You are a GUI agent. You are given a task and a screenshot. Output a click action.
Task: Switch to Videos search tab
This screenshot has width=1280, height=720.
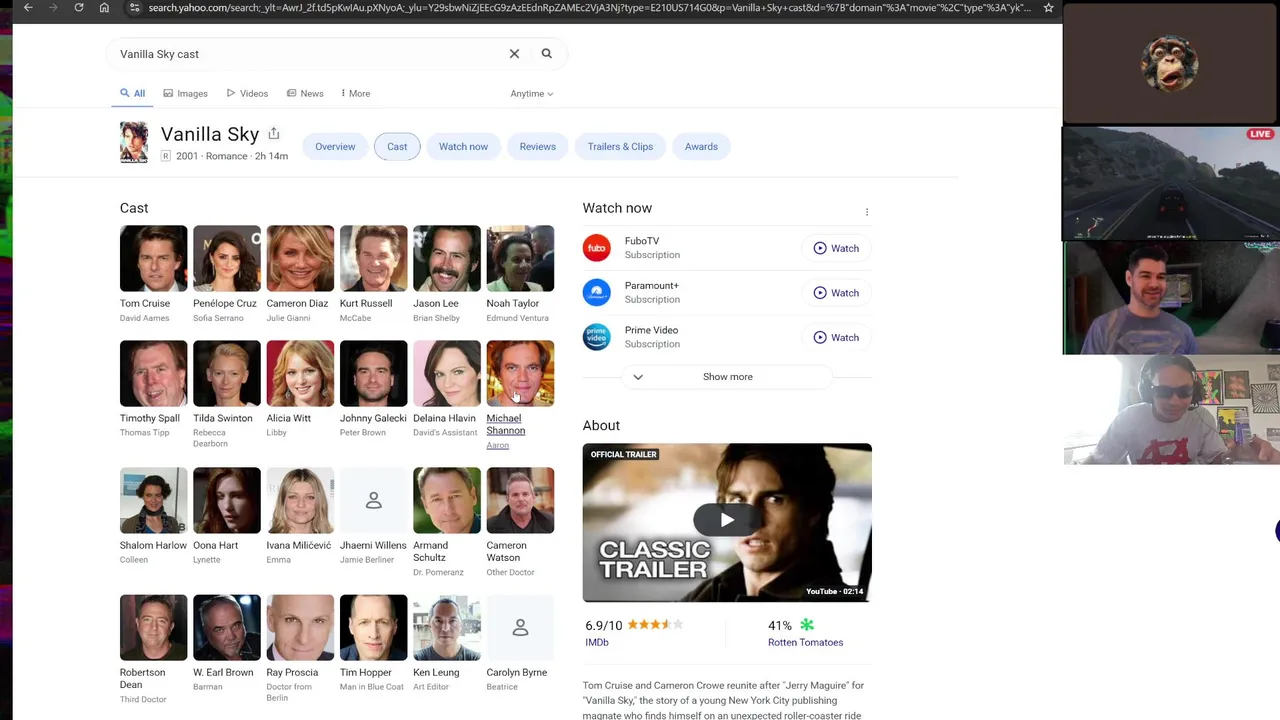tap(247, 94)
